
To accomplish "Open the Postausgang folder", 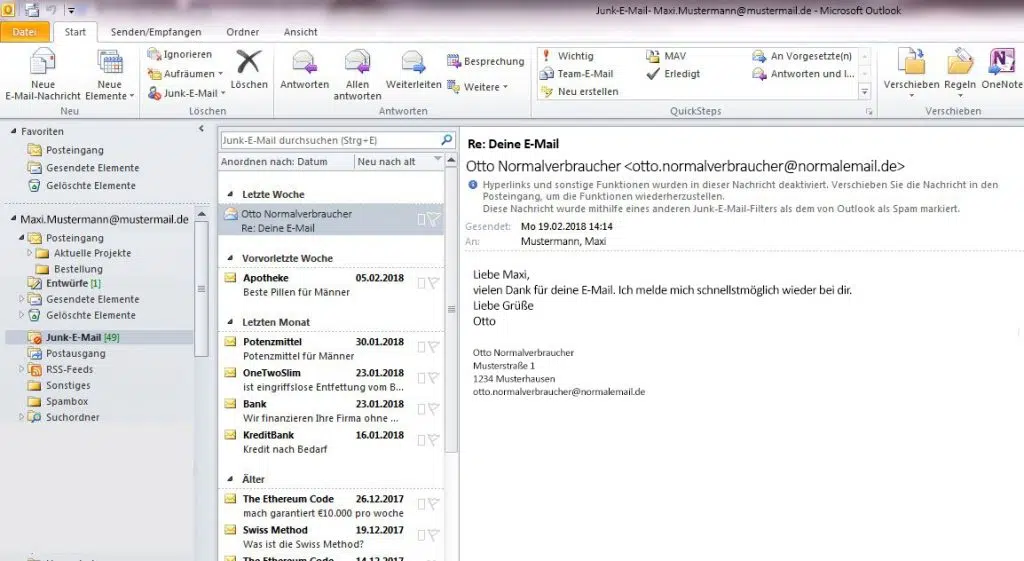I will tap(66, 353).
